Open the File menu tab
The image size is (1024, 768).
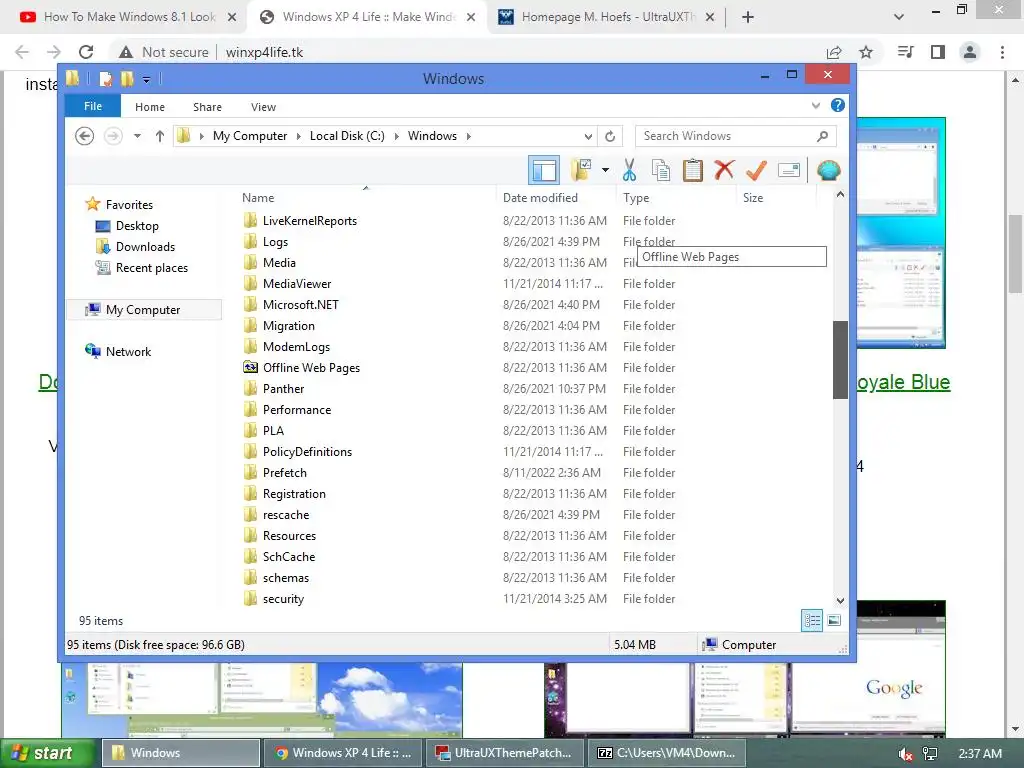(x=93, y=106)
